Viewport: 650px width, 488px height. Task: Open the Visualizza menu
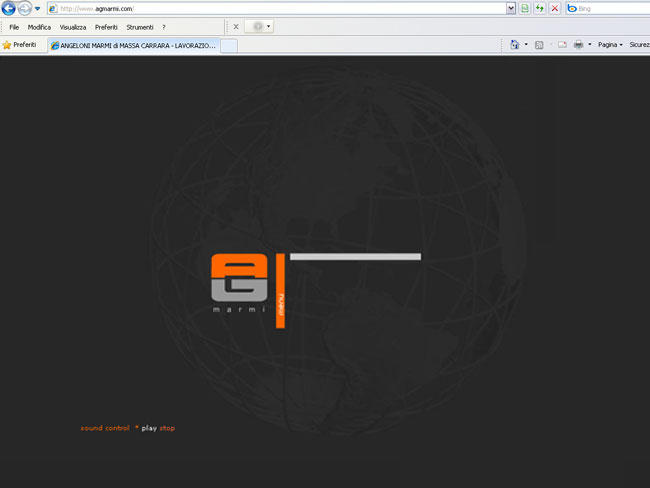tap(72, 27)
